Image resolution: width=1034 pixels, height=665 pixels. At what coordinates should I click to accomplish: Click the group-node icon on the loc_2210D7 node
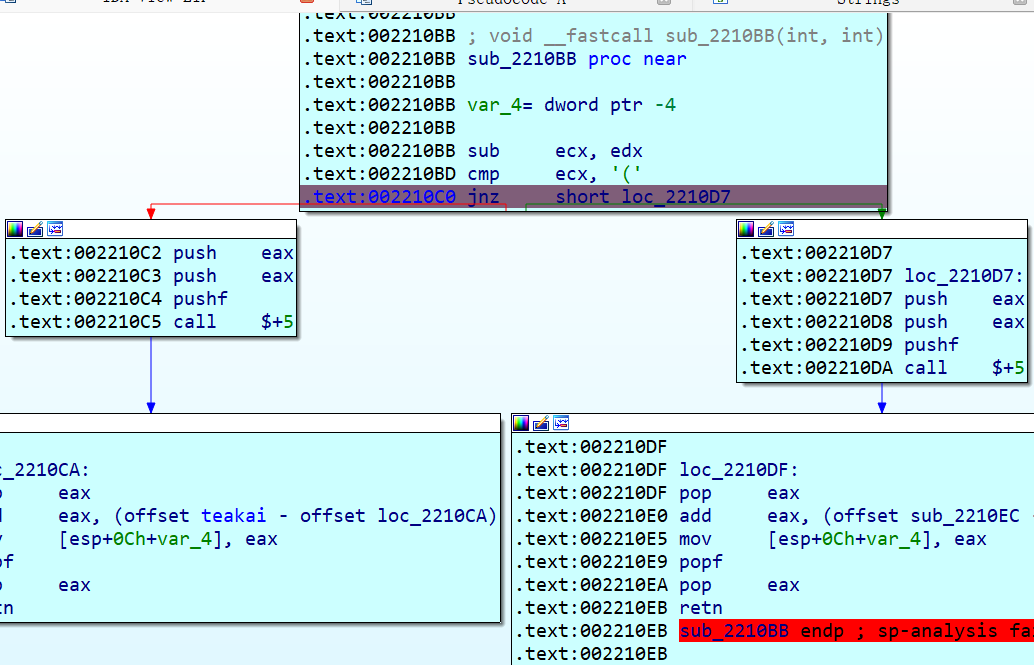786,228
